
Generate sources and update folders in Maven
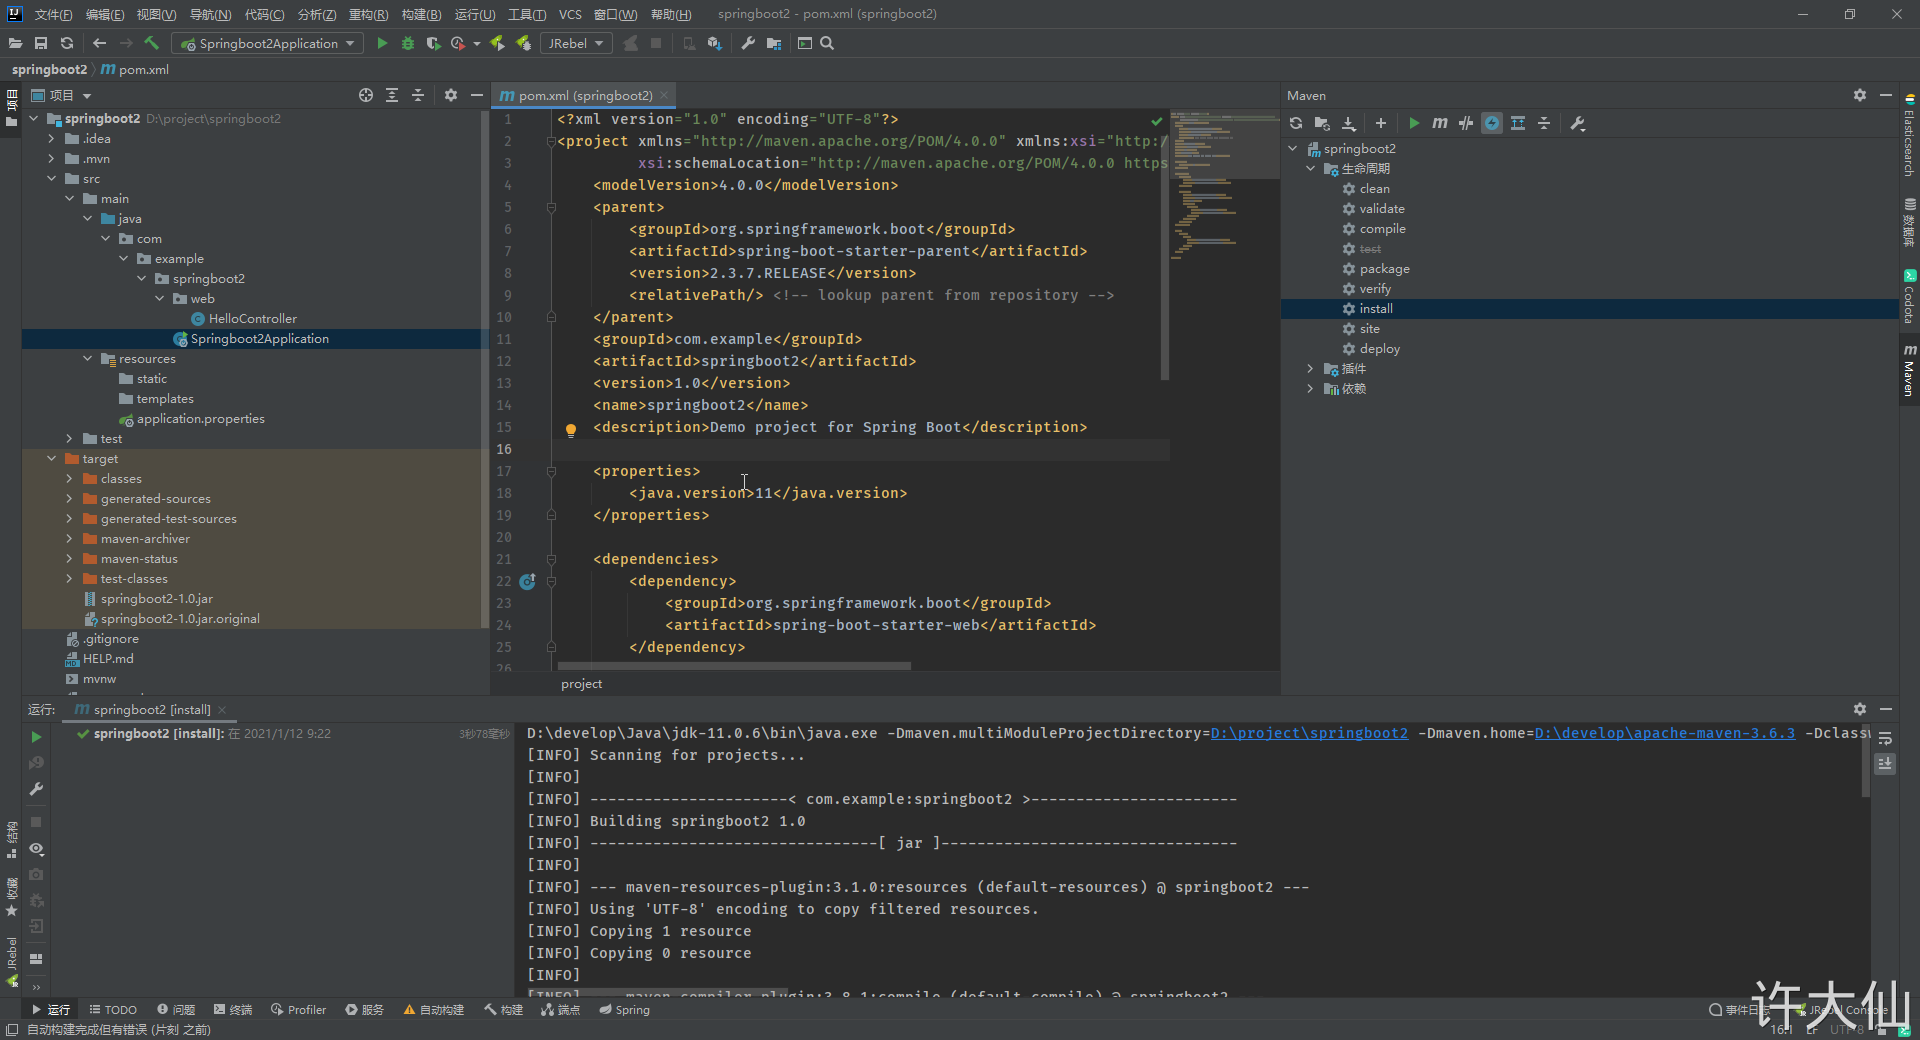[1322, 123]
